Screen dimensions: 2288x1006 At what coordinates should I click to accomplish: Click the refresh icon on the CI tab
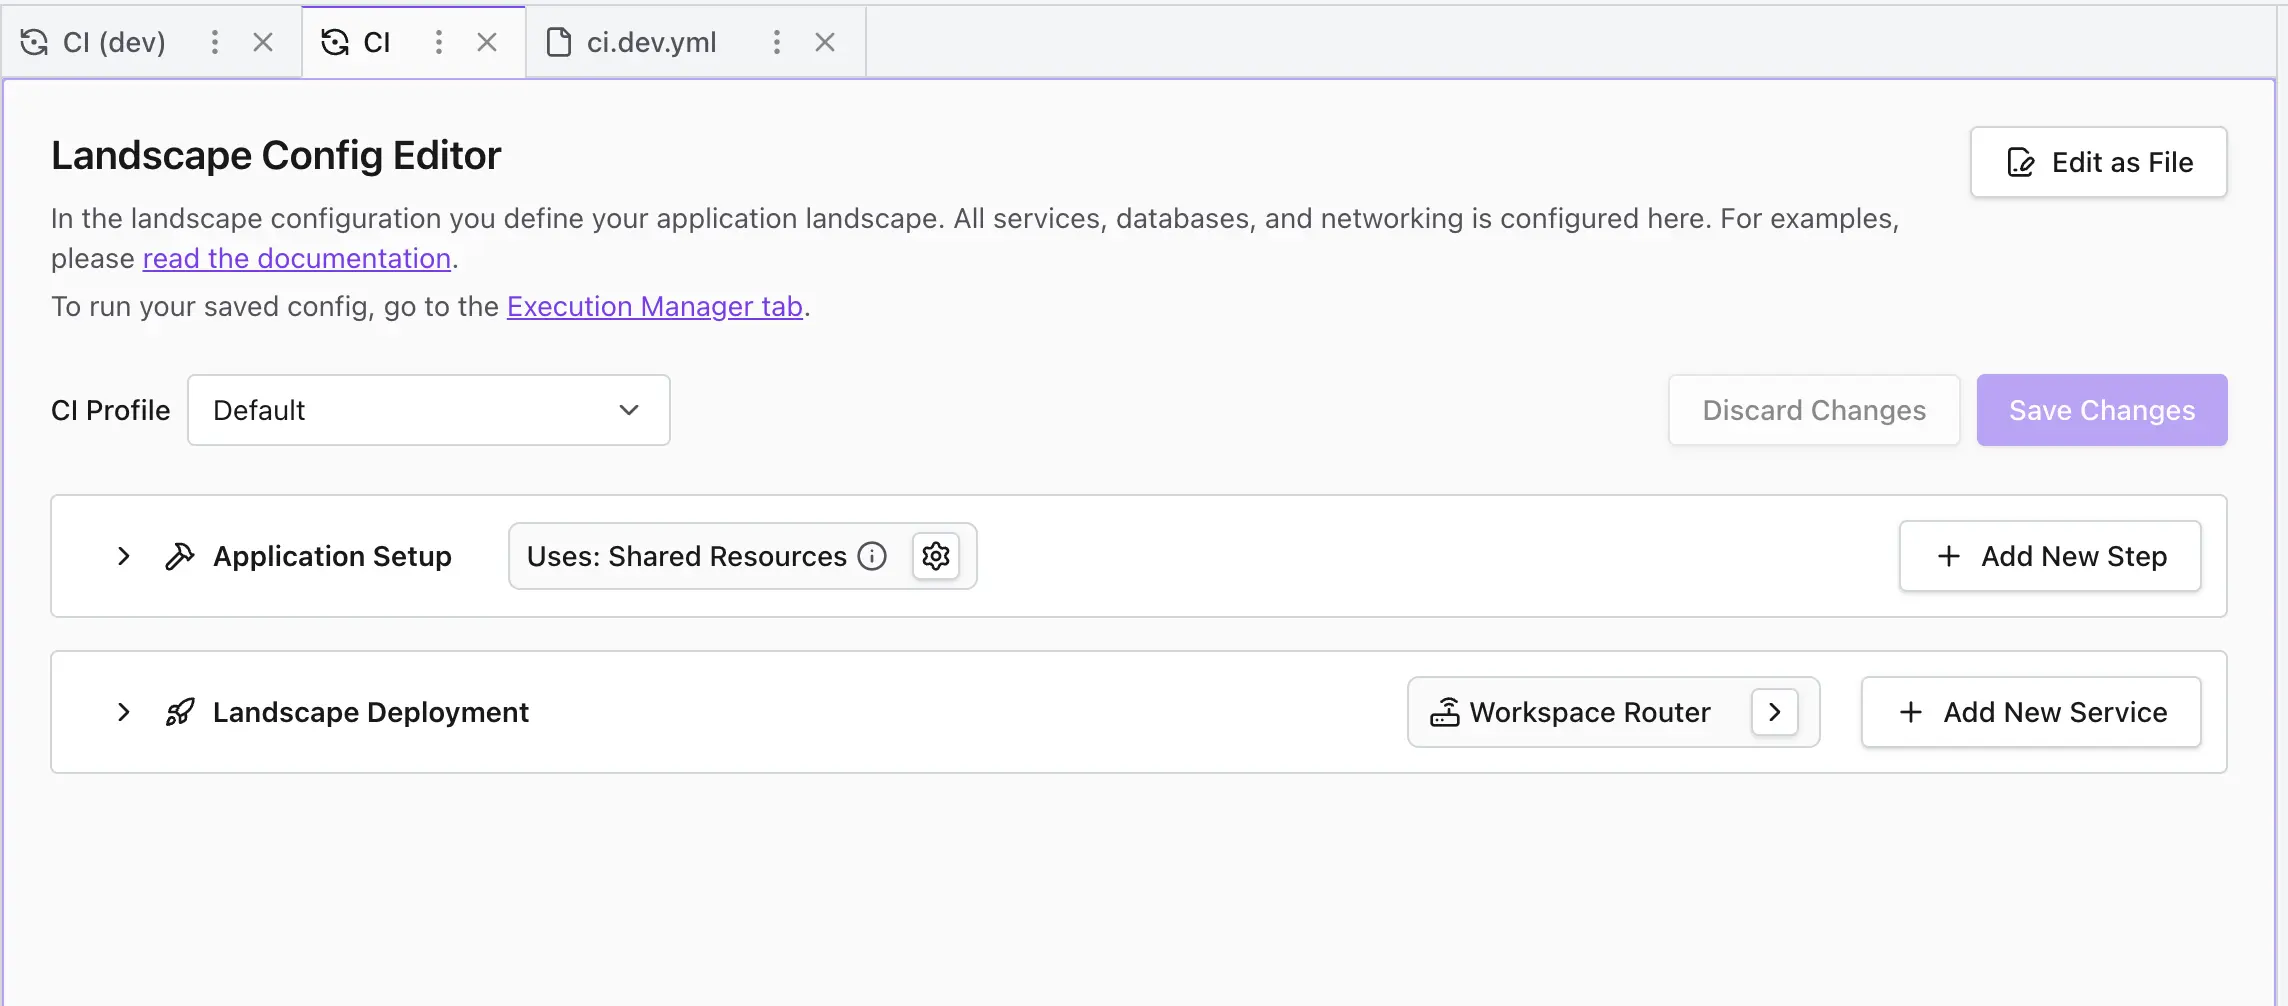tap(335, 42)
